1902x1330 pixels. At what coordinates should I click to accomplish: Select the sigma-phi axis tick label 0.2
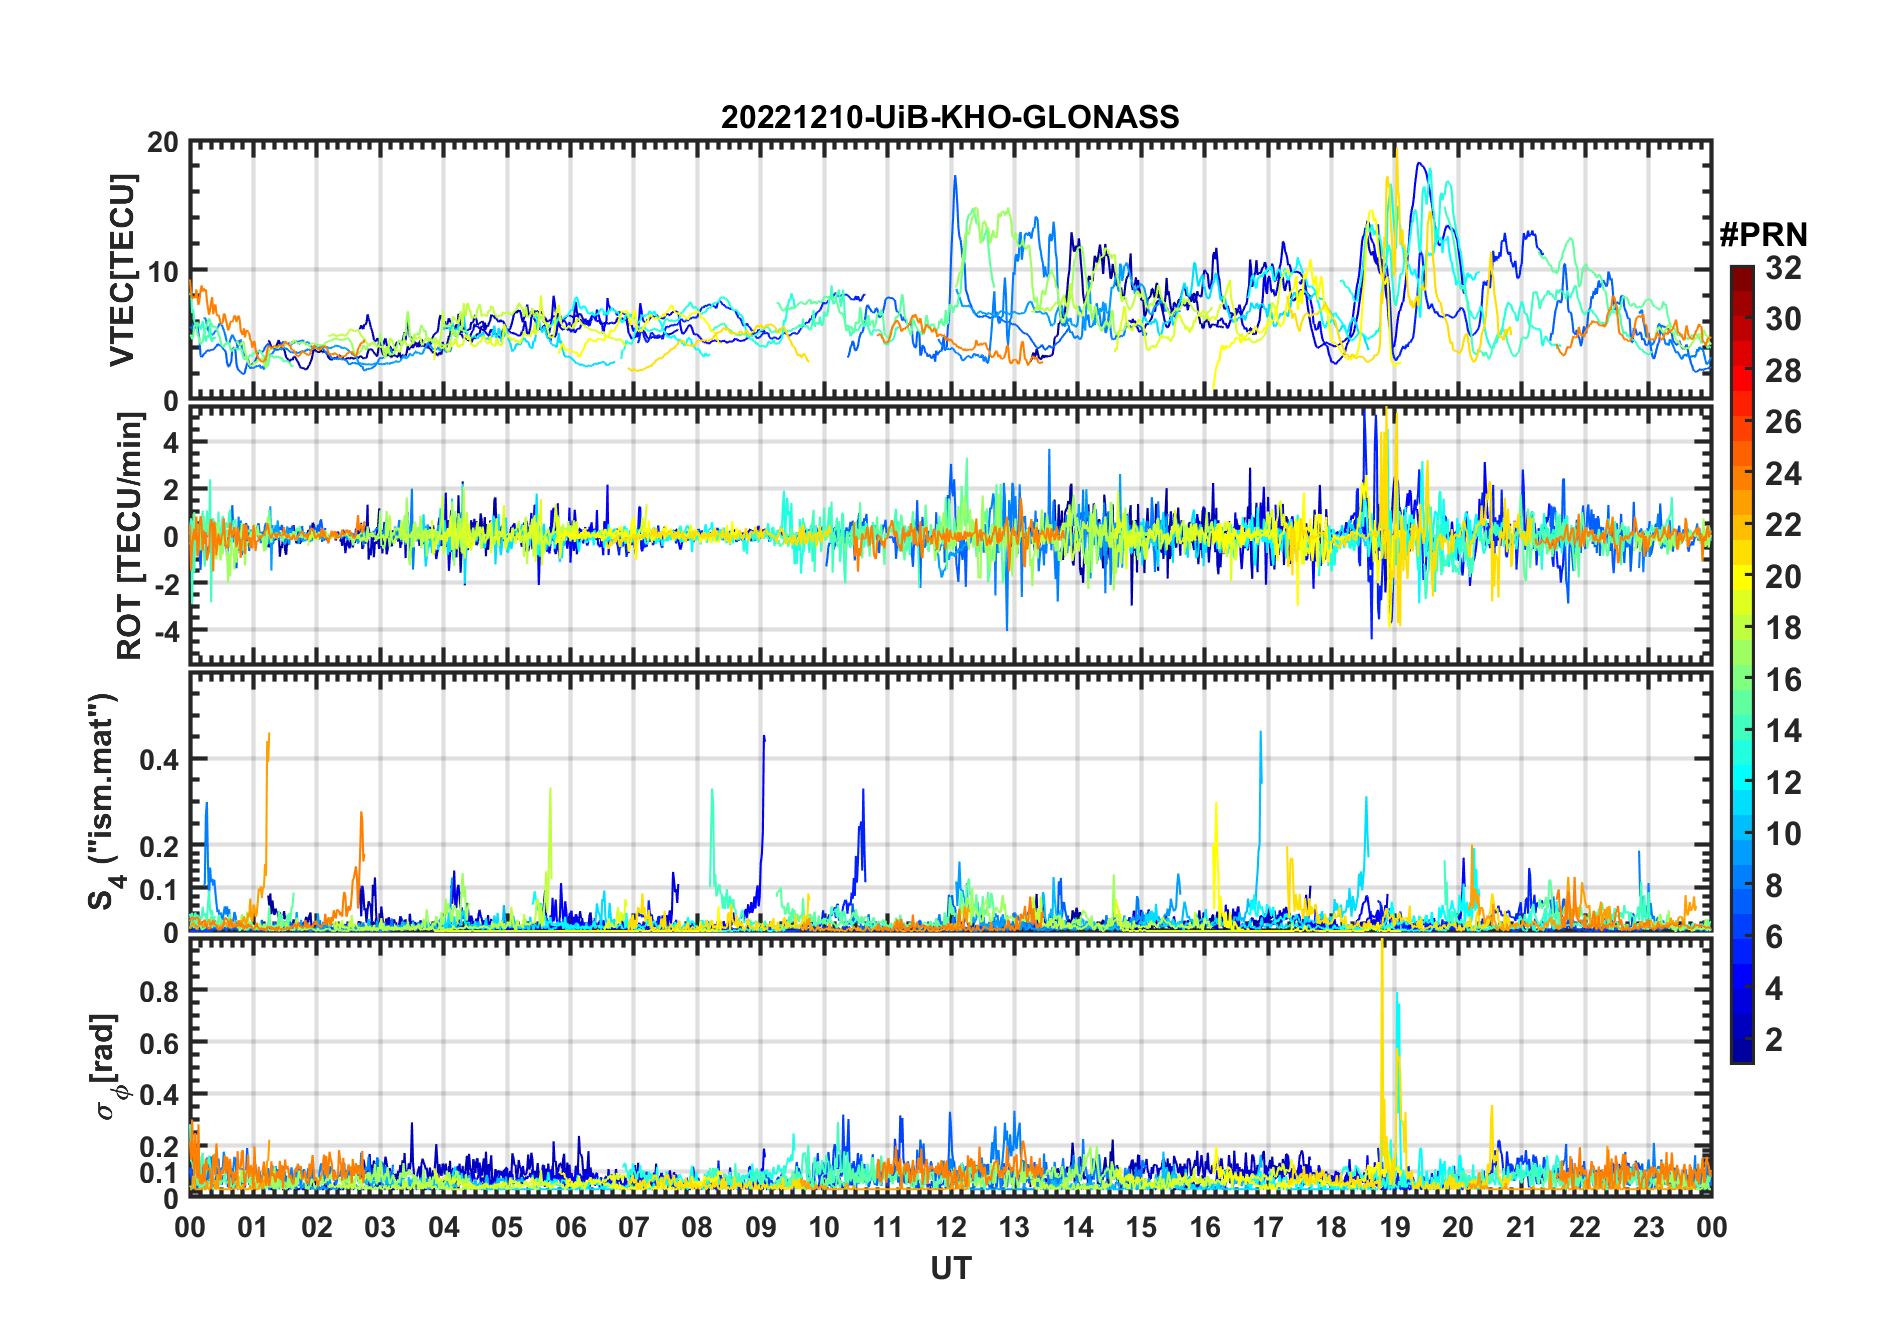(159, 1147)
